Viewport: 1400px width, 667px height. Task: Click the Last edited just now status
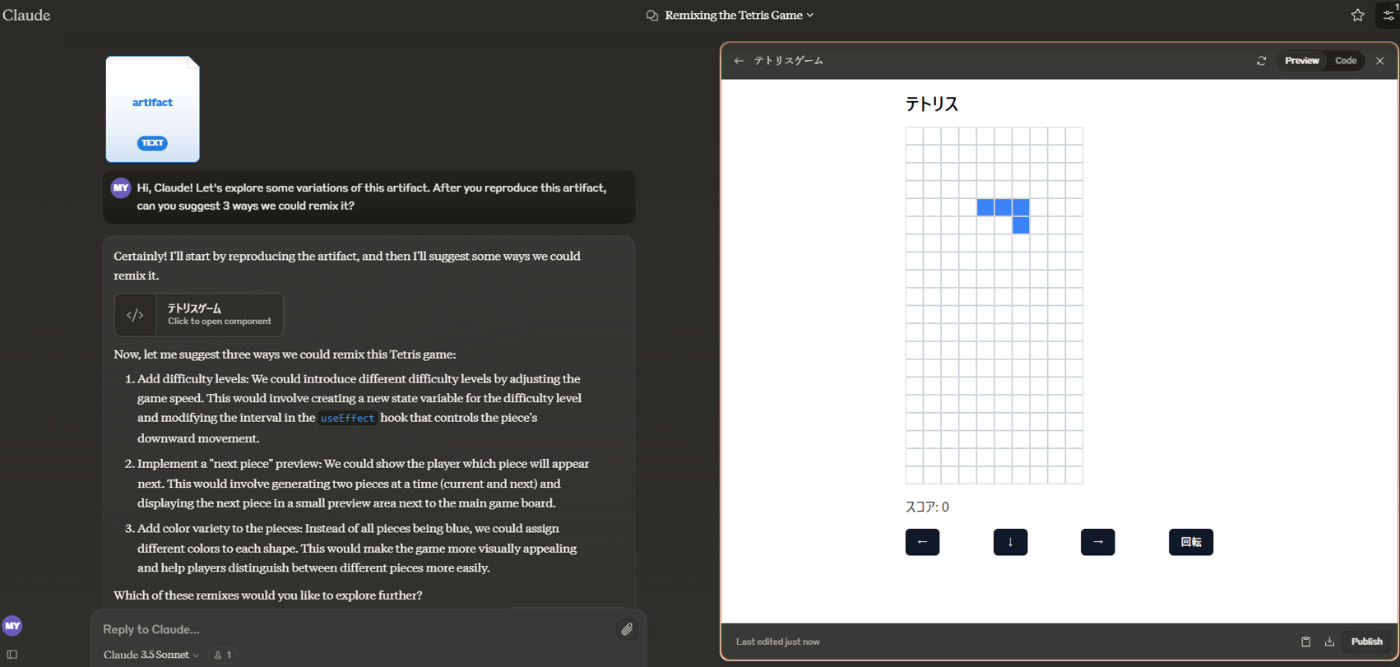tap(778, 642)
